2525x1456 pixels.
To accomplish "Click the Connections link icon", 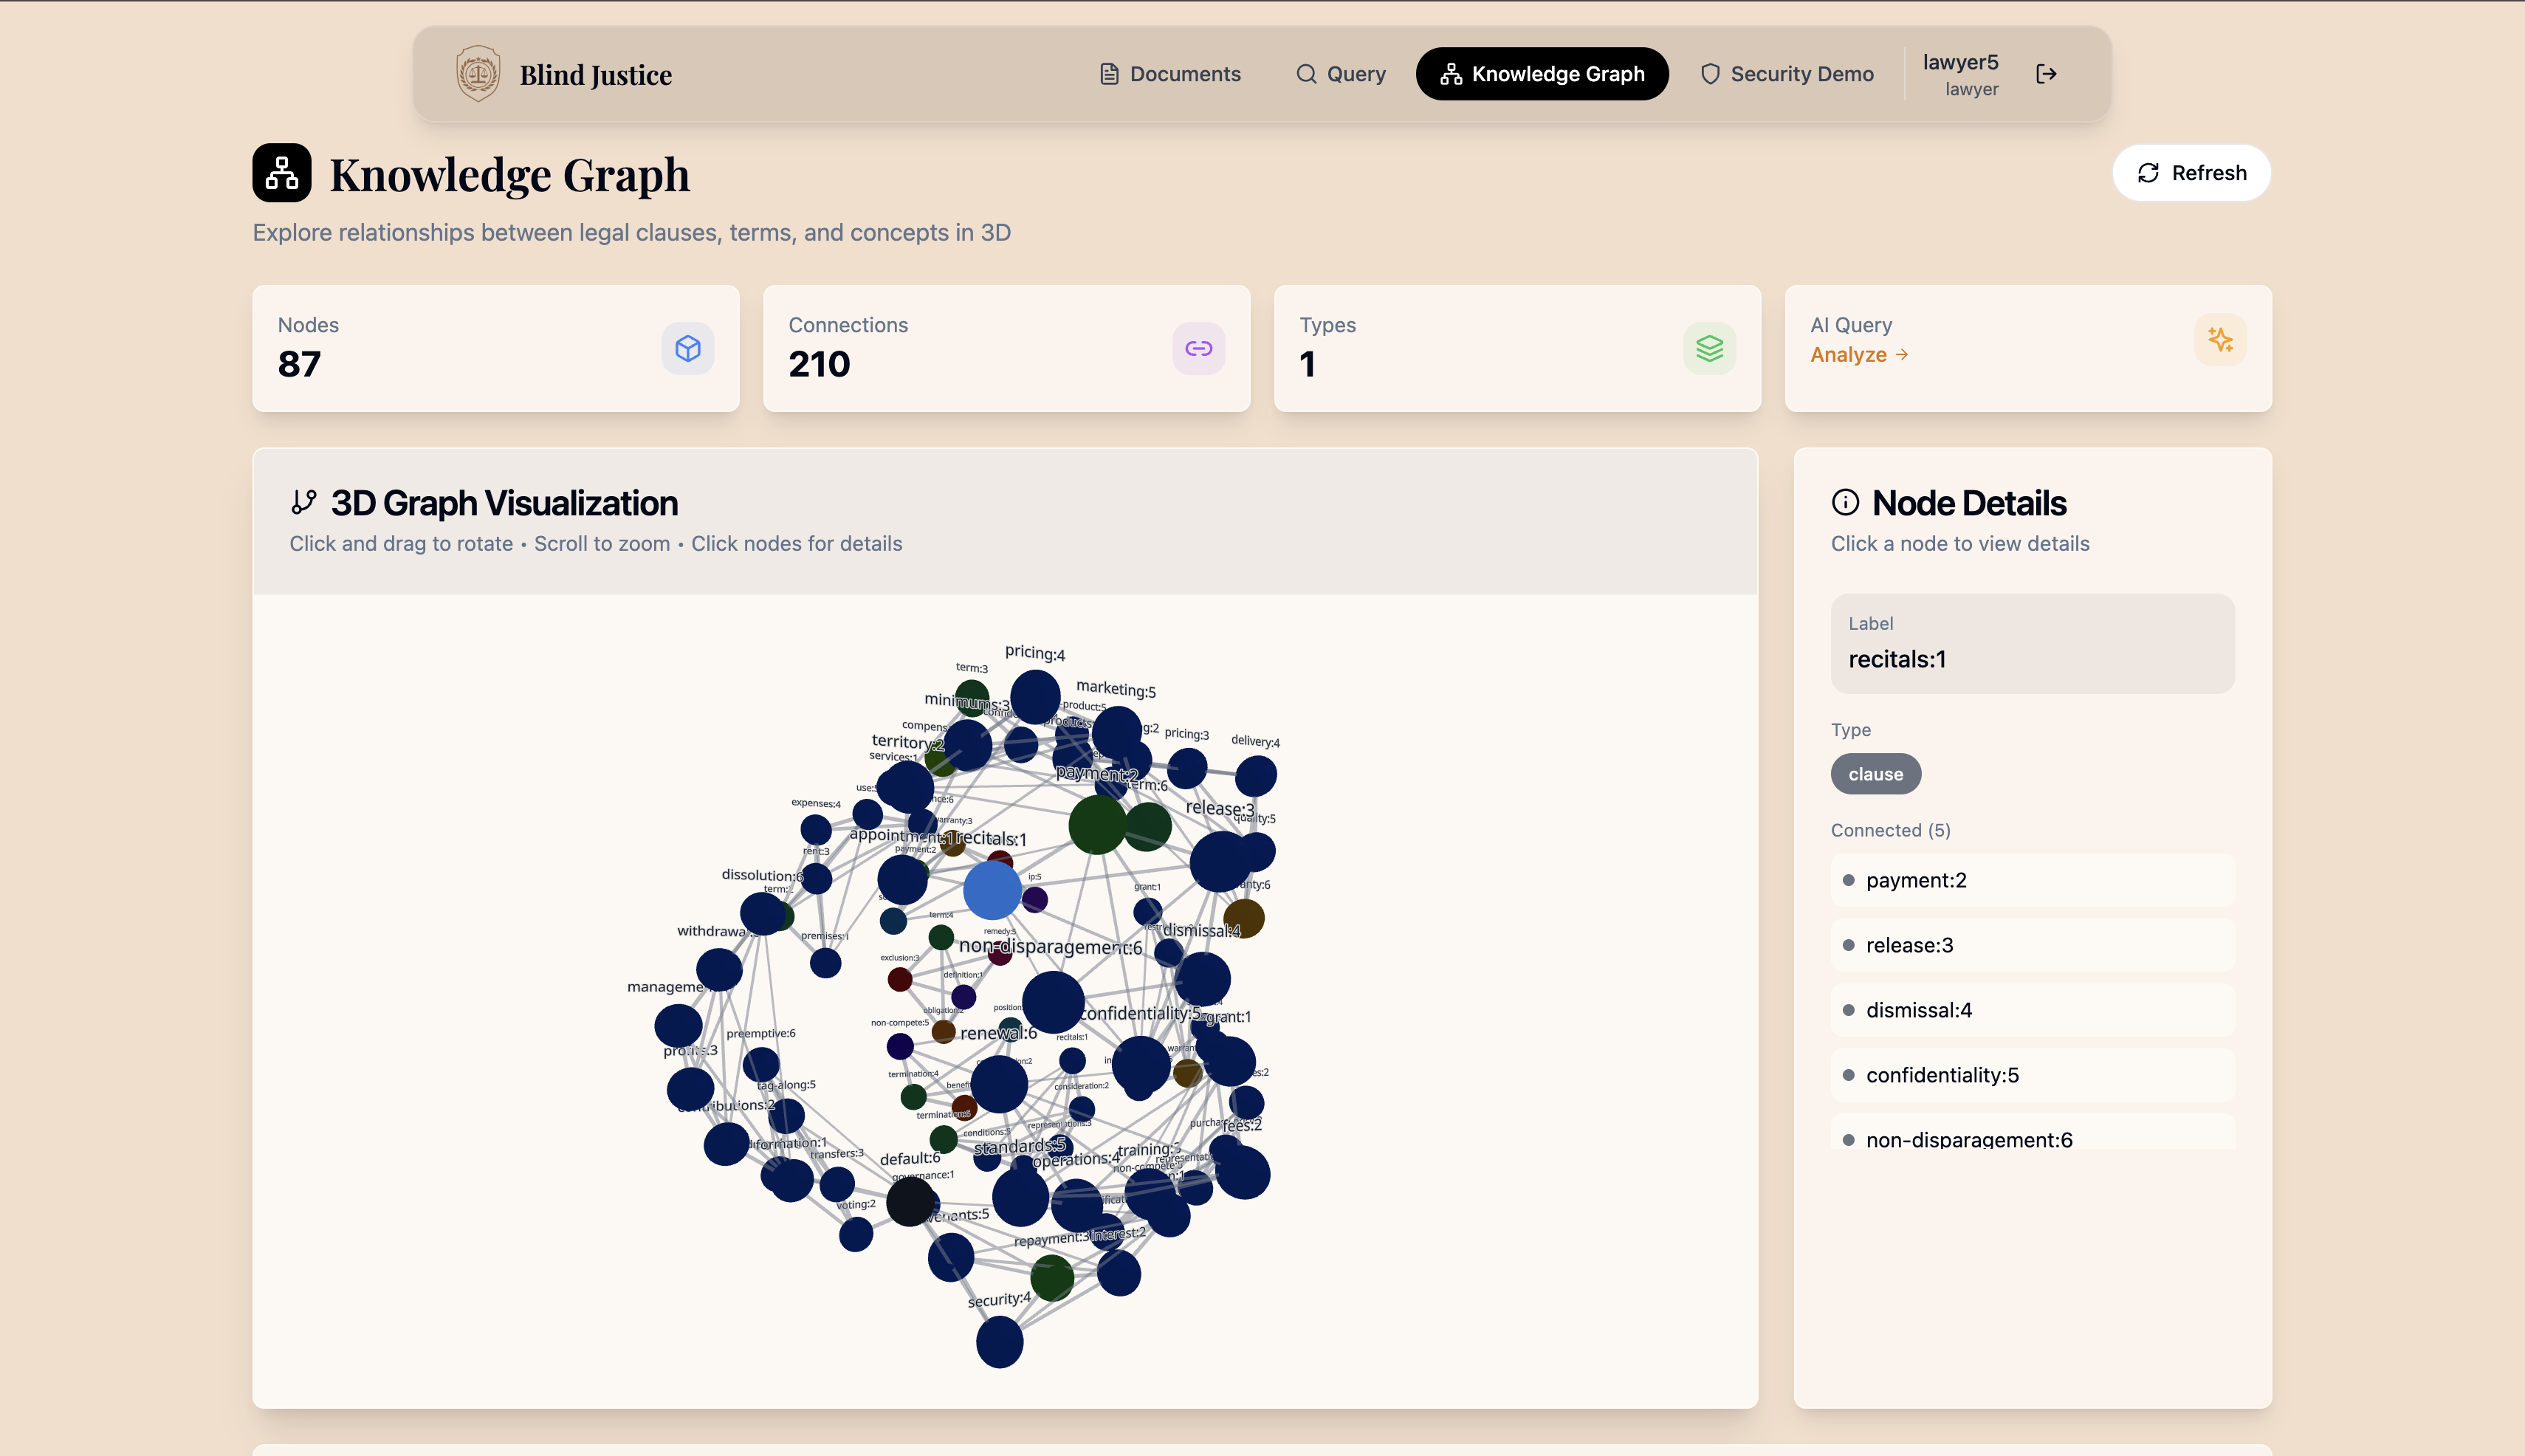I will click(x=1198, y=349).
